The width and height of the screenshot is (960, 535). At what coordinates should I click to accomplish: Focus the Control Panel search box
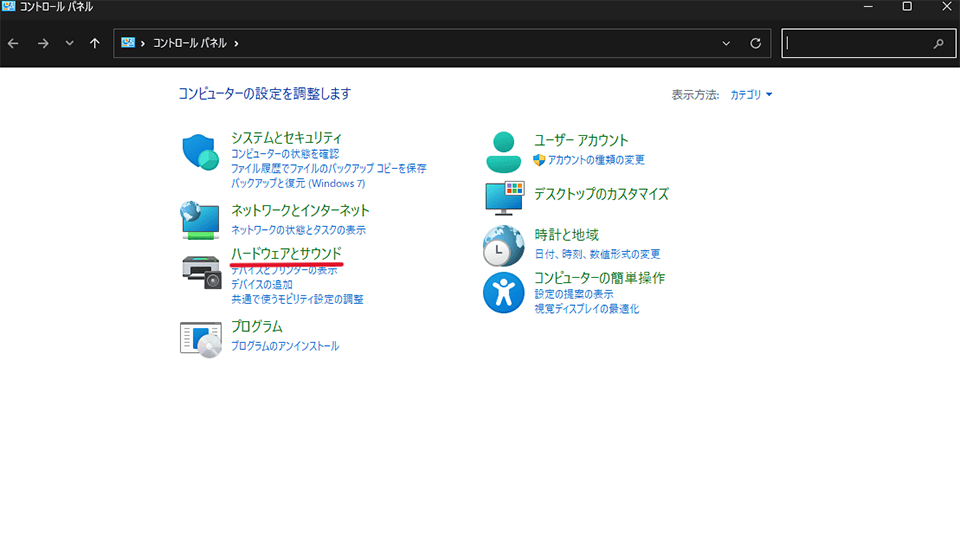(x=868, y=43)
